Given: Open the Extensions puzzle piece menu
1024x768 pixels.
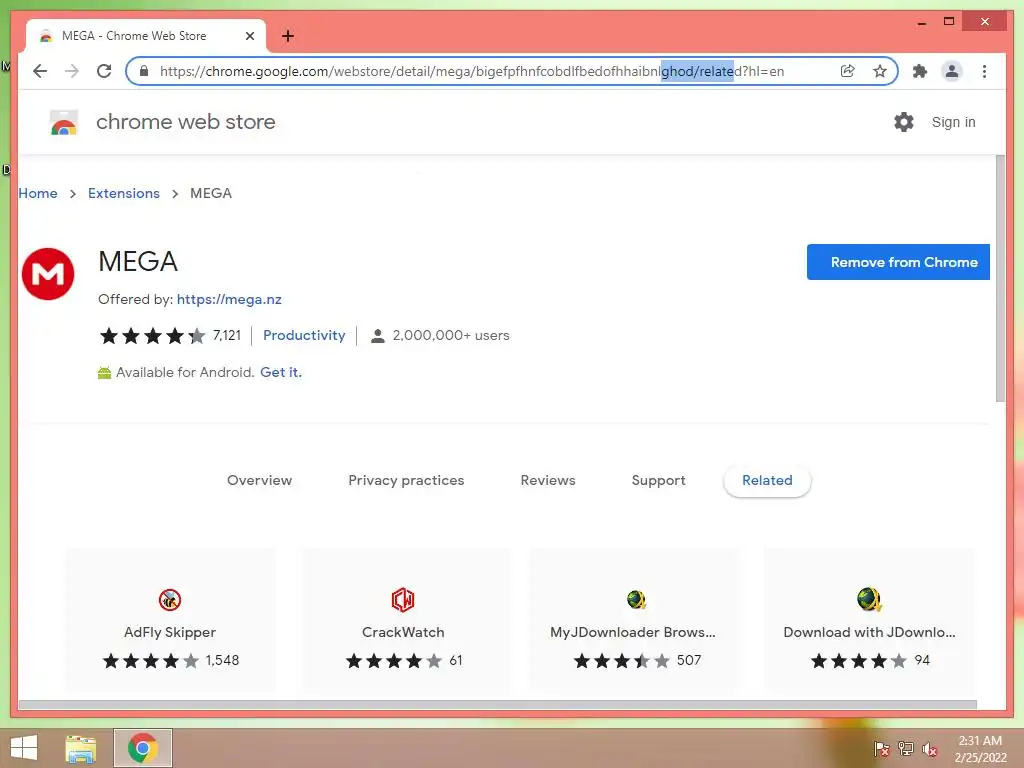Looking at the screenshot, I should tap(920, 71).
